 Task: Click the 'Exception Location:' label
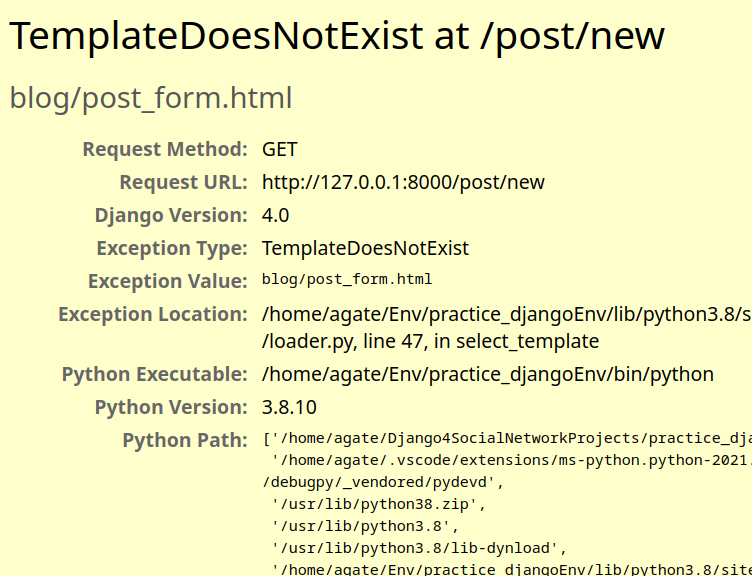click(153, 315)
